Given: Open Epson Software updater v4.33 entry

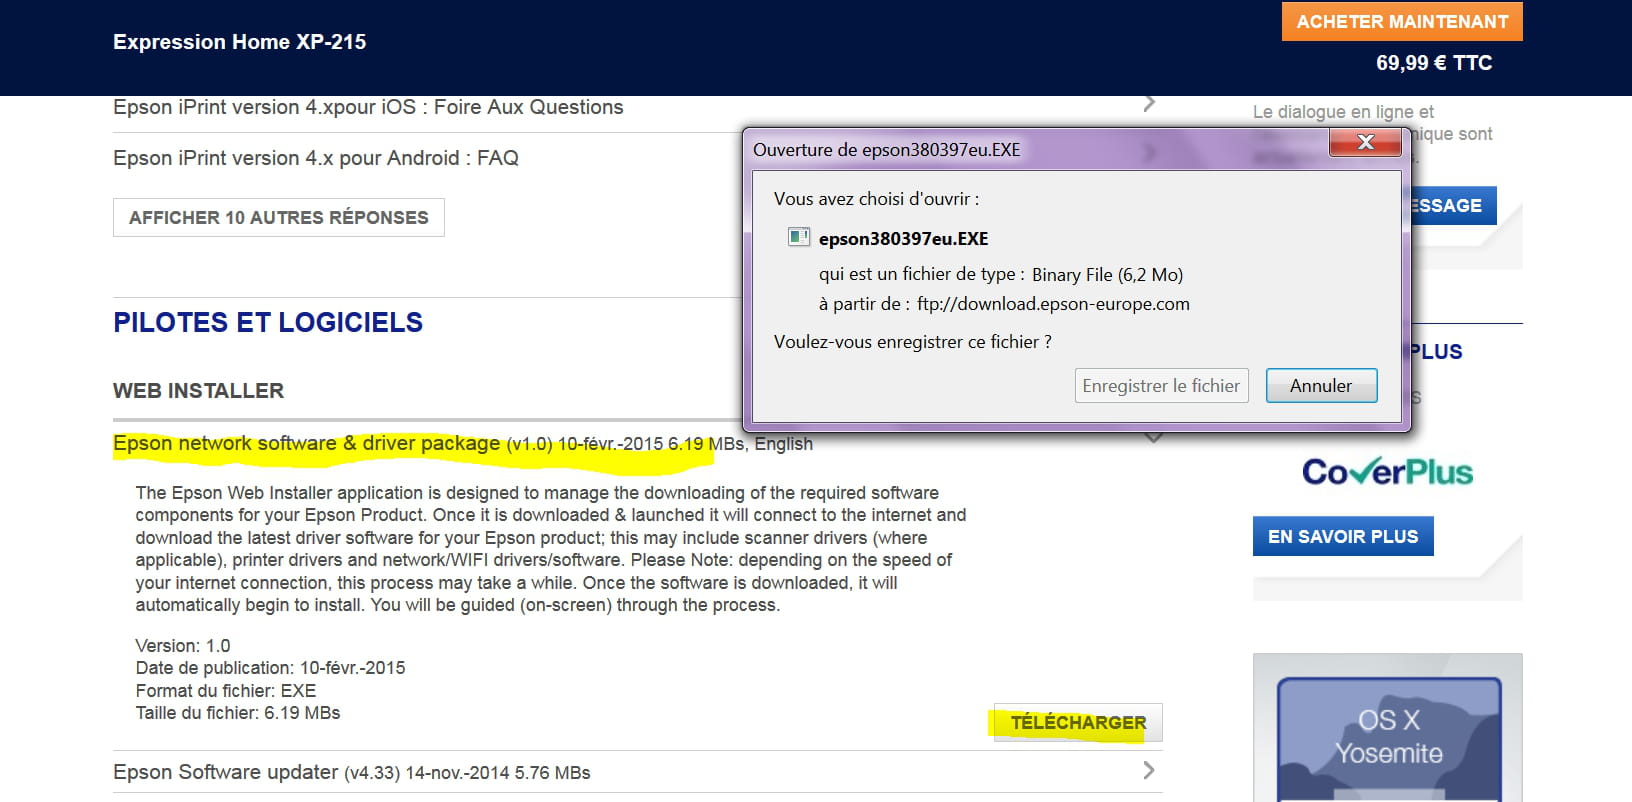Looking at the screenshot, I should click(352, 772).
